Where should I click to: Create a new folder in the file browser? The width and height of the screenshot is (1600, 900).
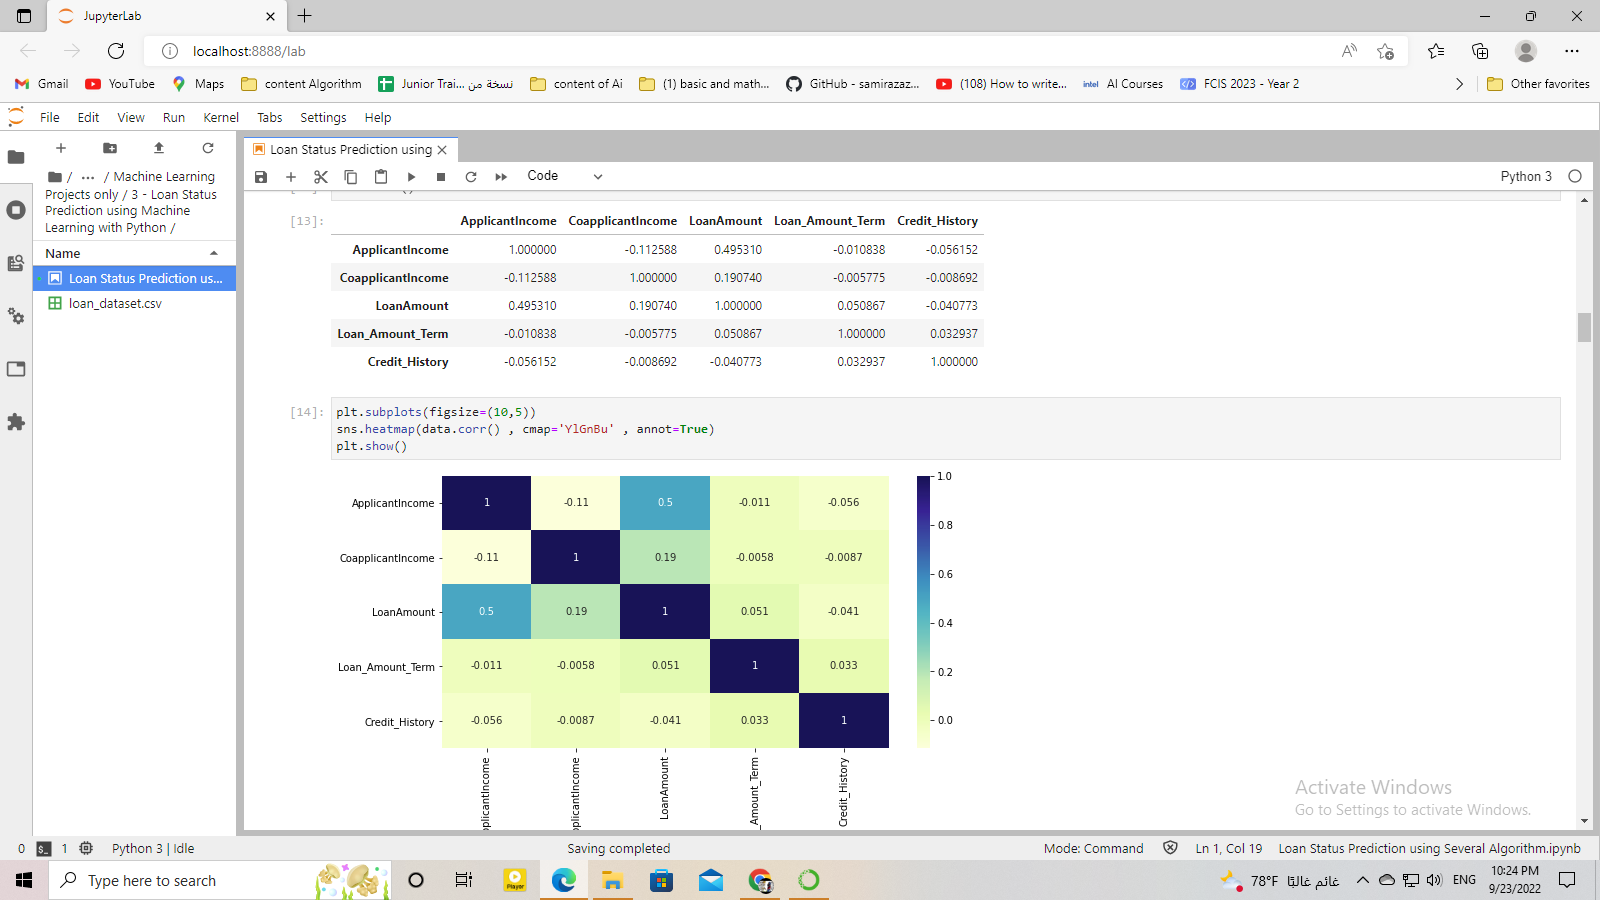110,148
